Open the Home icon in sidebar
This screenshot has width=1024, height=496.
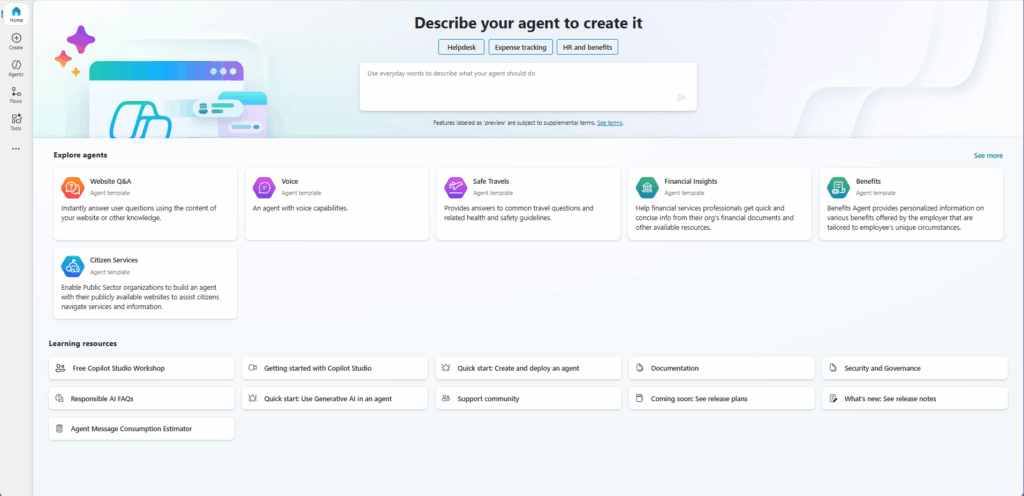coord(16,11)
